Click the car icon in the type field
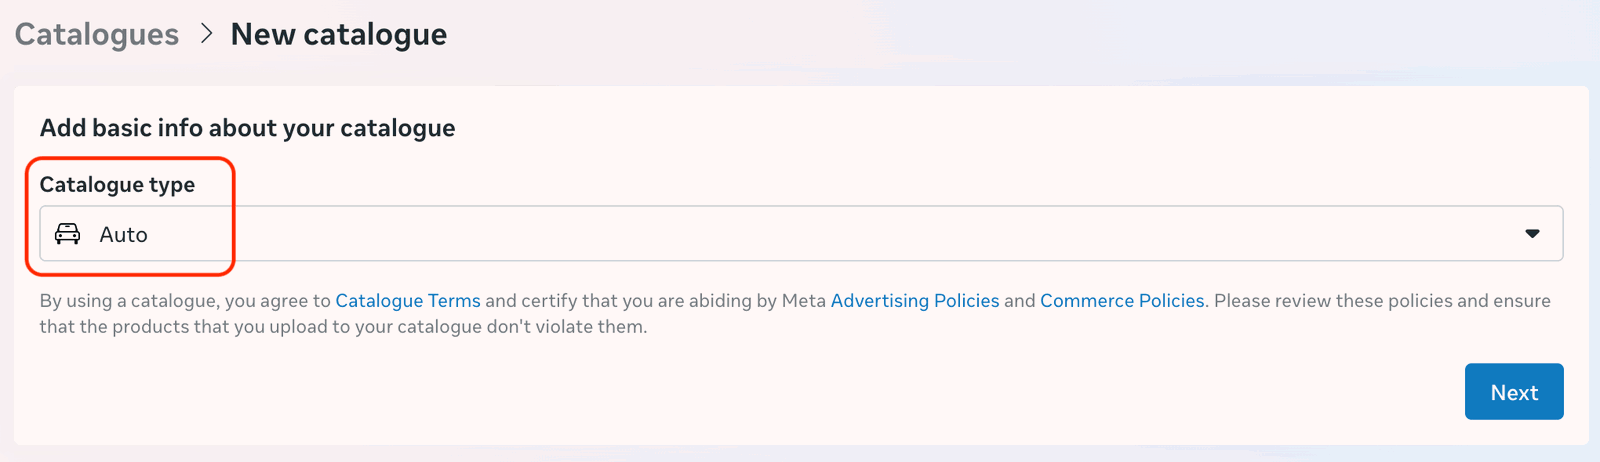The width and height of the screenshot is (1600, 462). [x=67, y=234]
